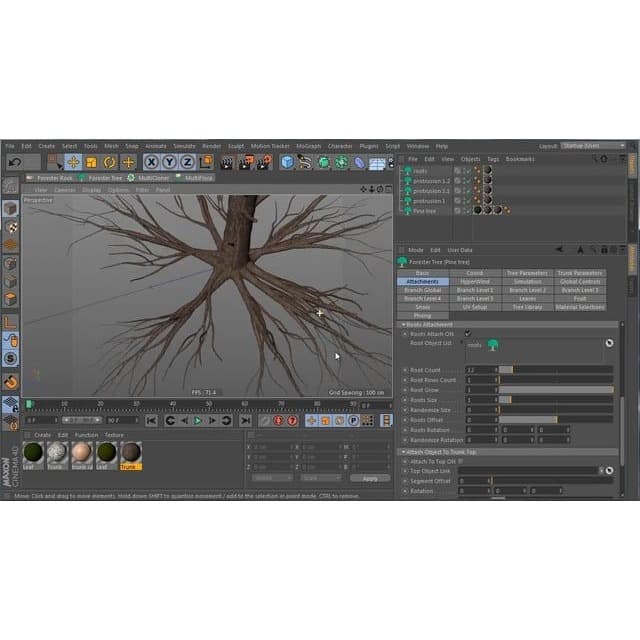Viewport: 640px width, 640px height.
Task: Adjust the Root Count slider
Action: pos(556,370)
